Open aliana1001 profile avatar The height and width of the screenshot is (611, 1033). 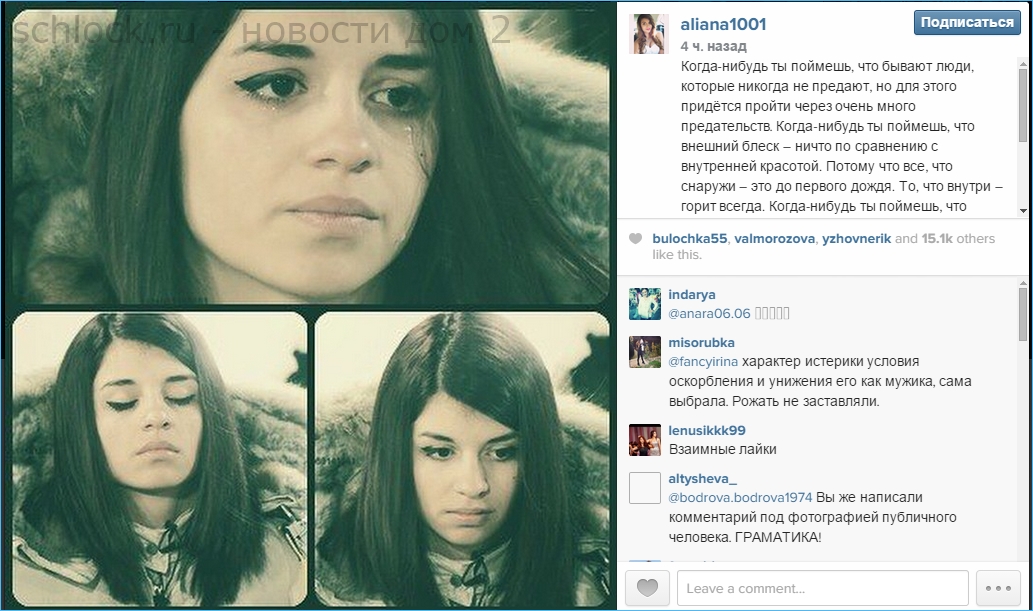point(651,33)
